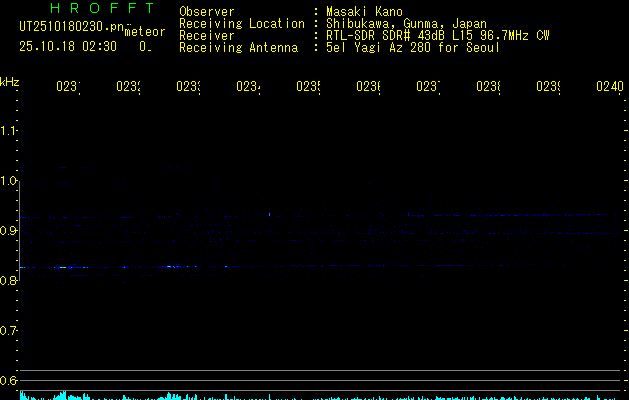Click the cyan signal intensity graph at bottom
629x400 pixels.
coord(321,396)
